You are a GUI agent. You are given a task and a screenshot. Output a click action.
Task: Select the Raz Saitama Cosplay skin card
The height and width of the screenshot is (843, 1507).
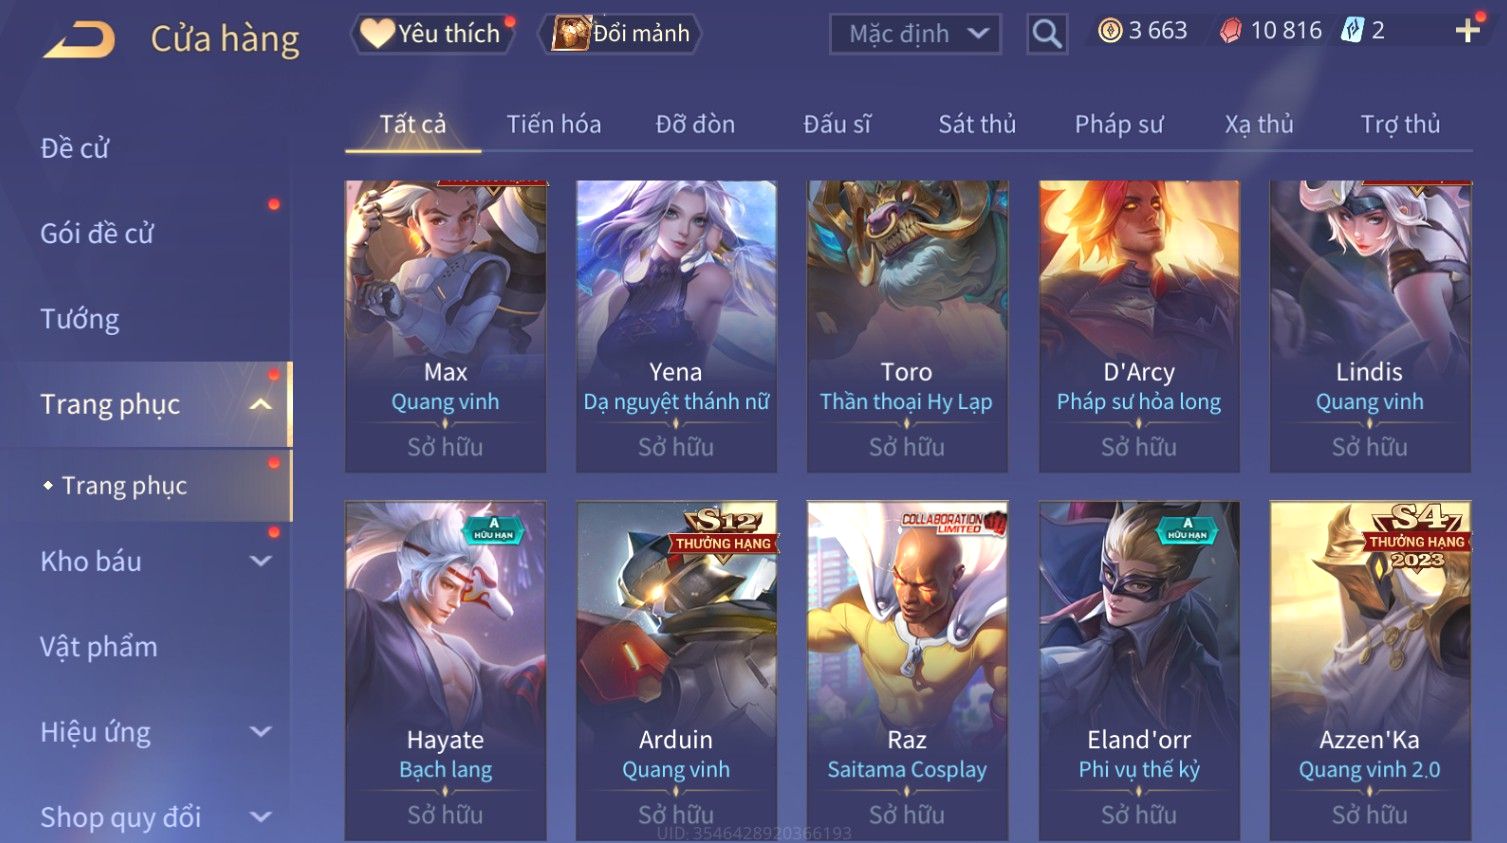(907, 670)
